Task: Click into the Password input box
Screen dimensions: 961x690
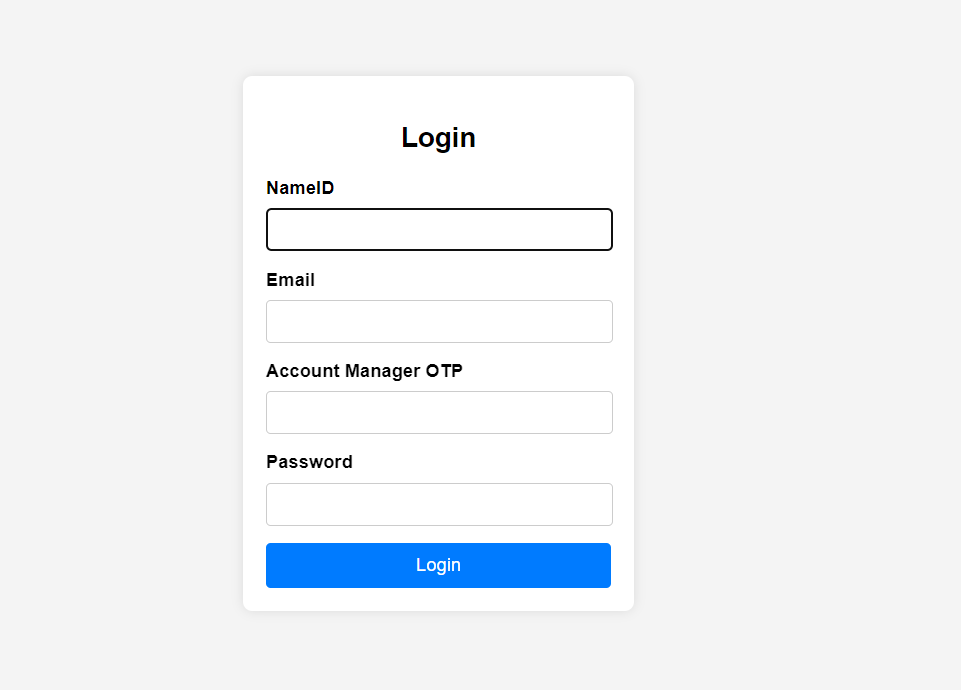Action: pos(439,504)
